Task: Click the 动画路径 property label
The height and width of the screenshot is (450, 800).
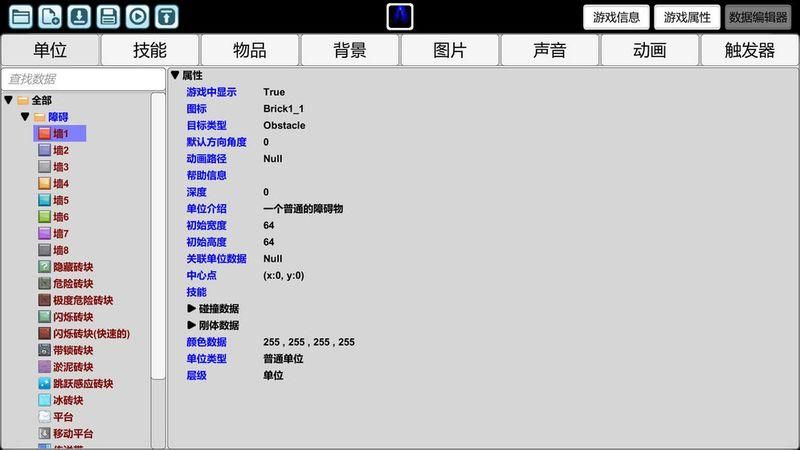Action: click(x=206, y=159)
